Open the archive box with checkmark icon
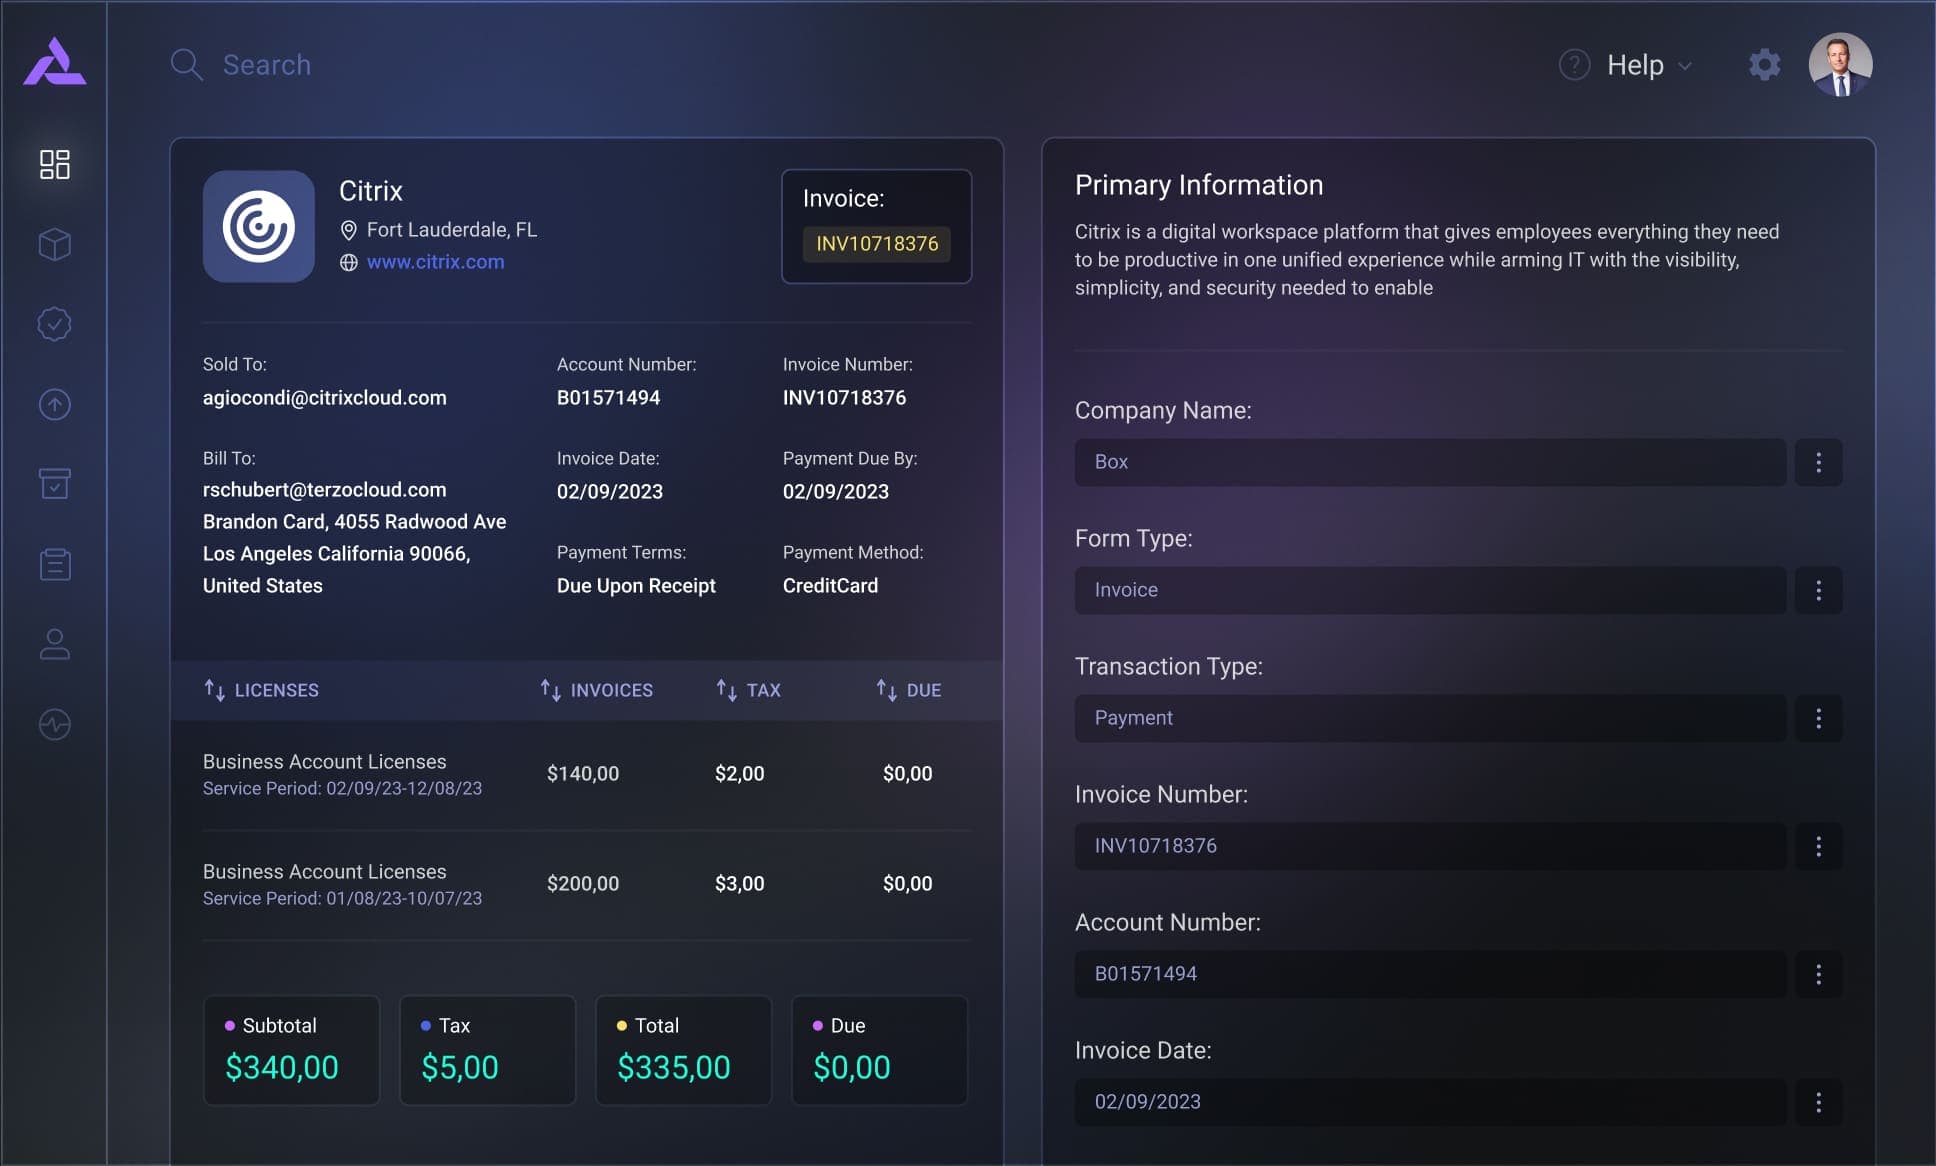1936x1166 pixels. point(54,484)
